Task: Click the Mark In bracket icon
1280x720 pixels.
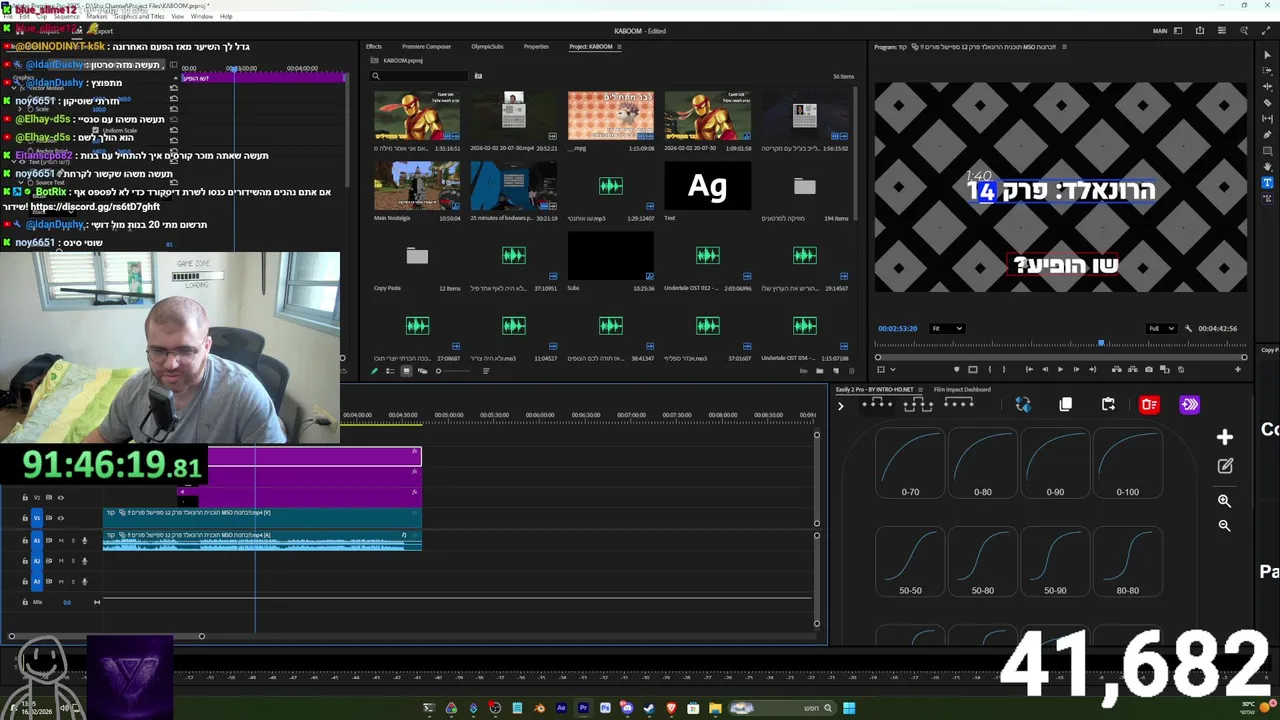Action: 990,369
